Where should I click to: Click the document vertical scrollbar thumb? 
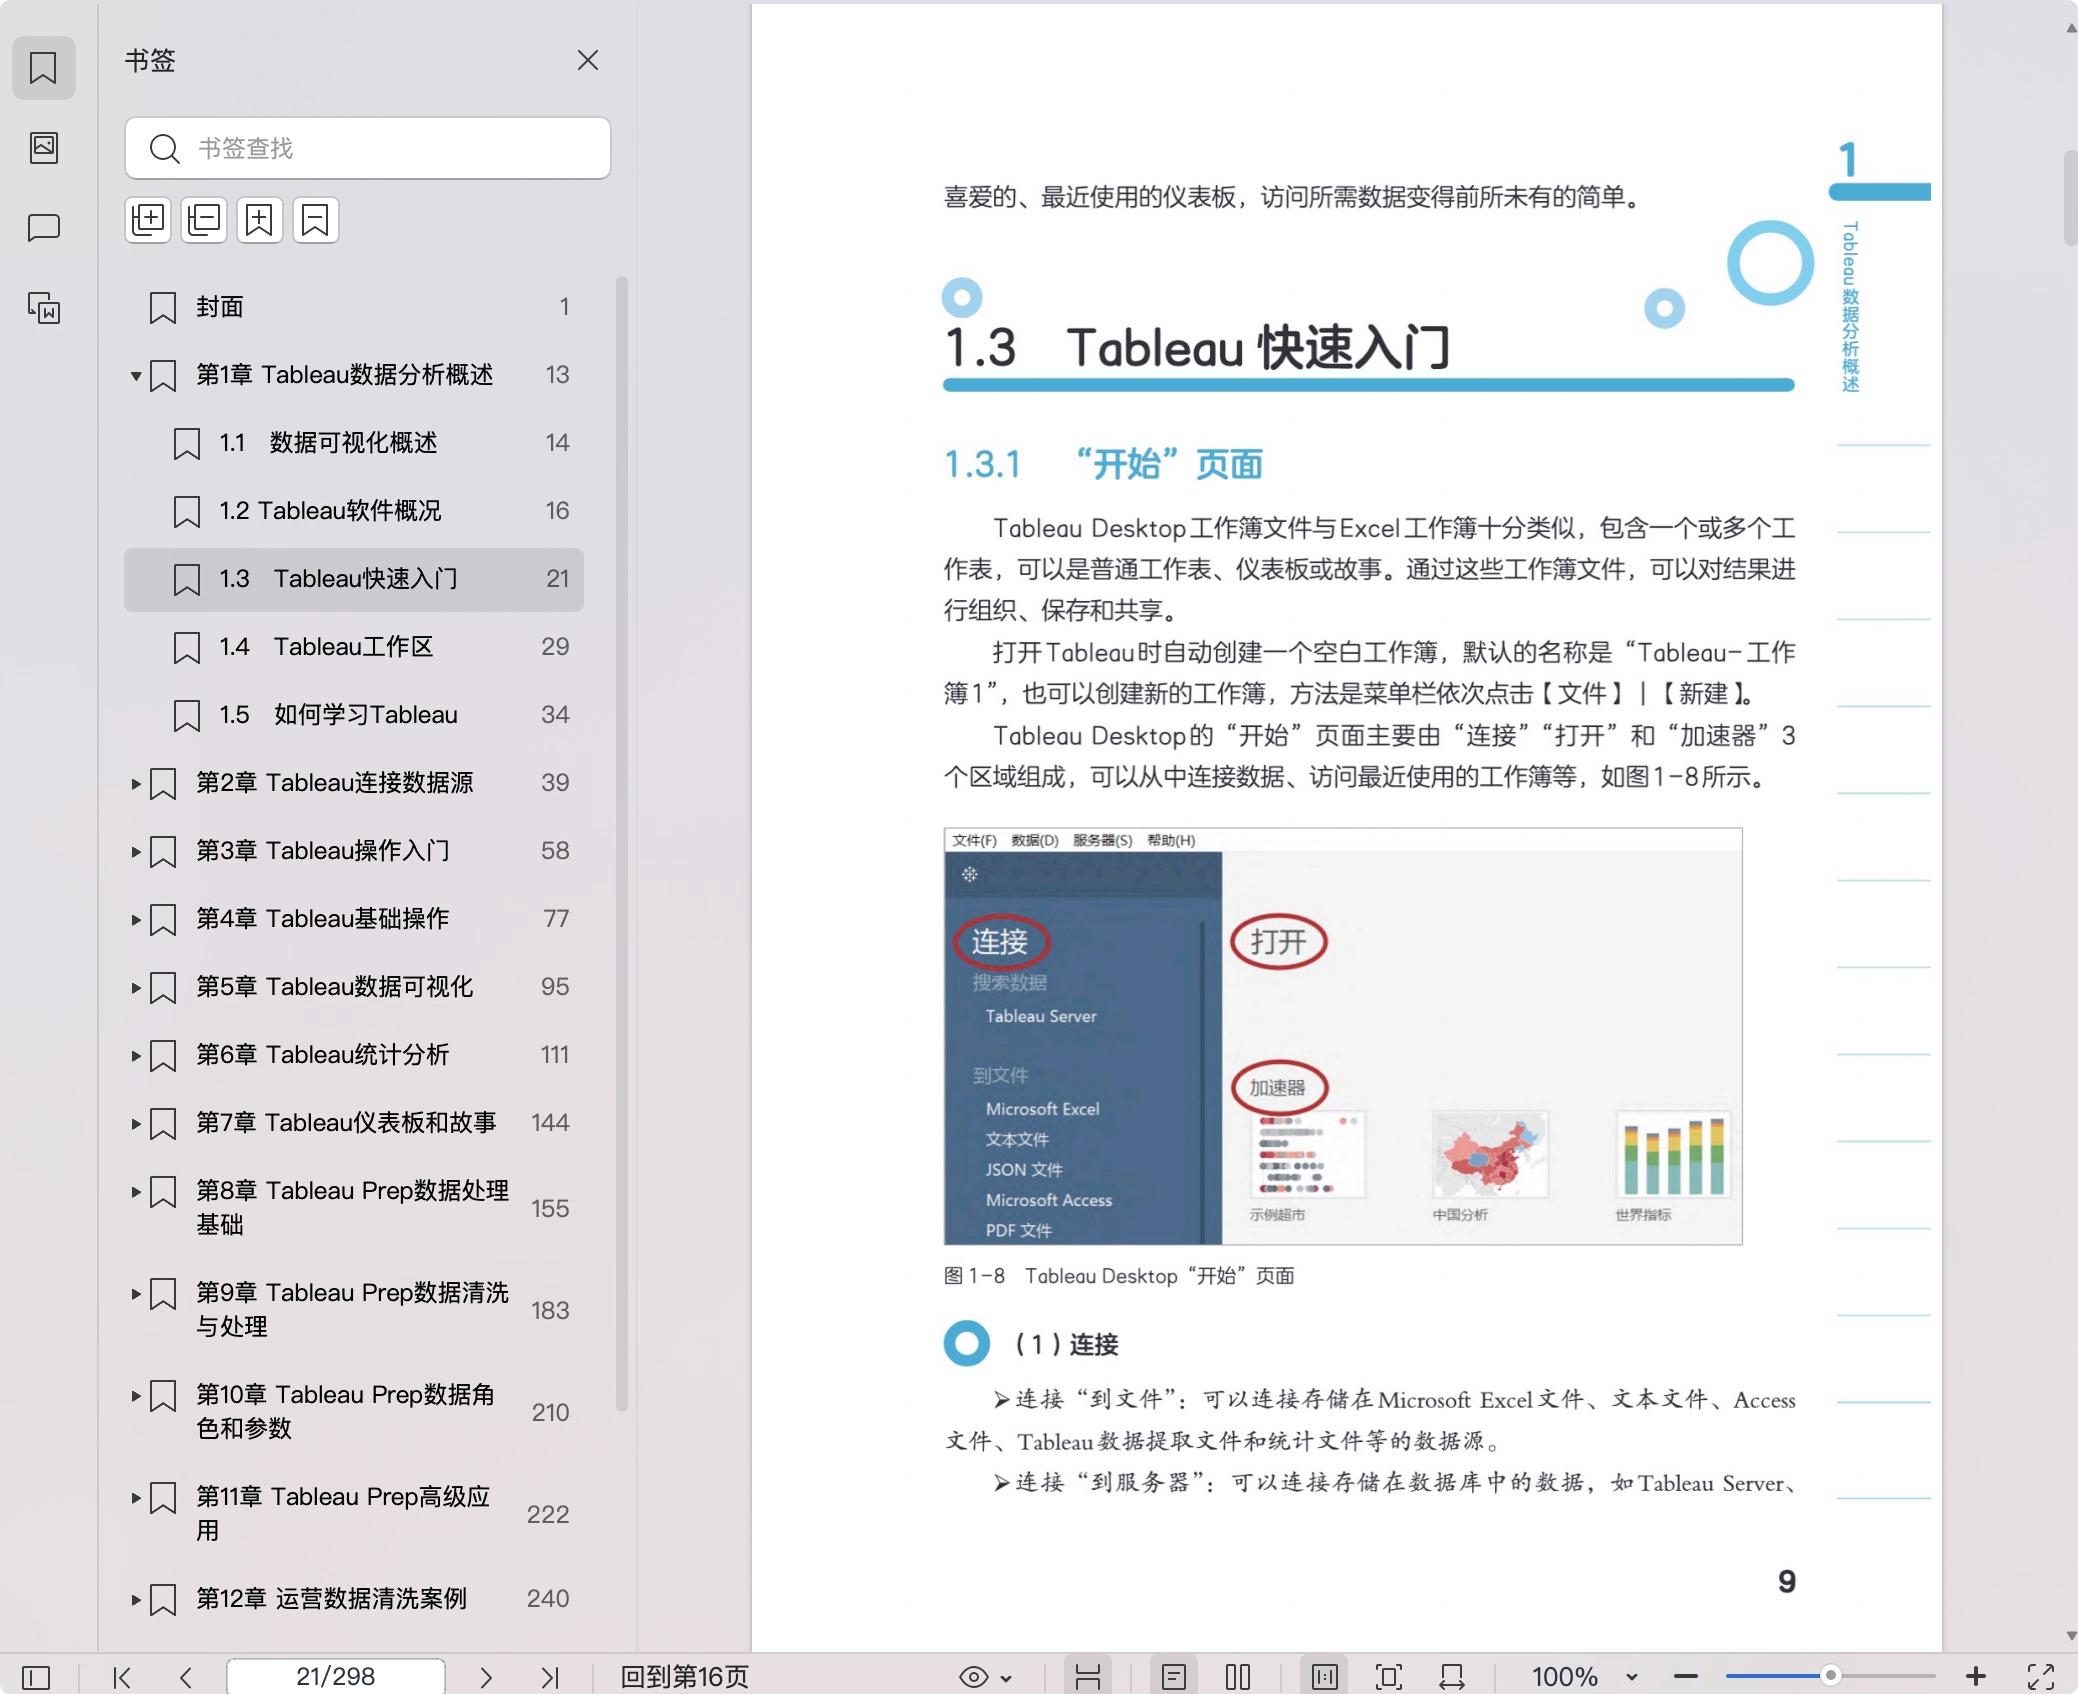(2070, 197)
